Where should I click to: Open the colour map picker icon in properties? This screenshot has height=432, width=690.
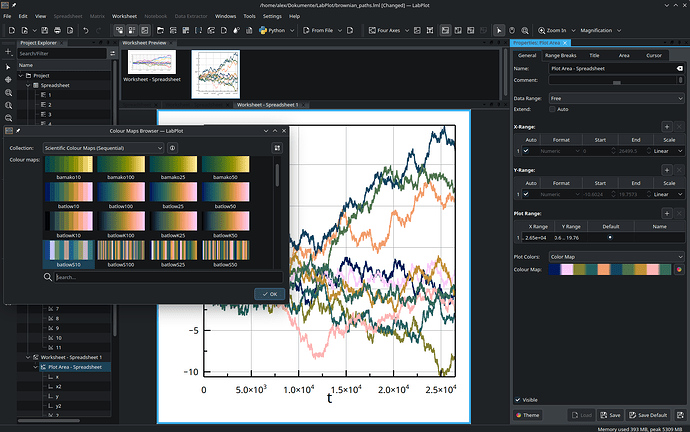[679, 270]
